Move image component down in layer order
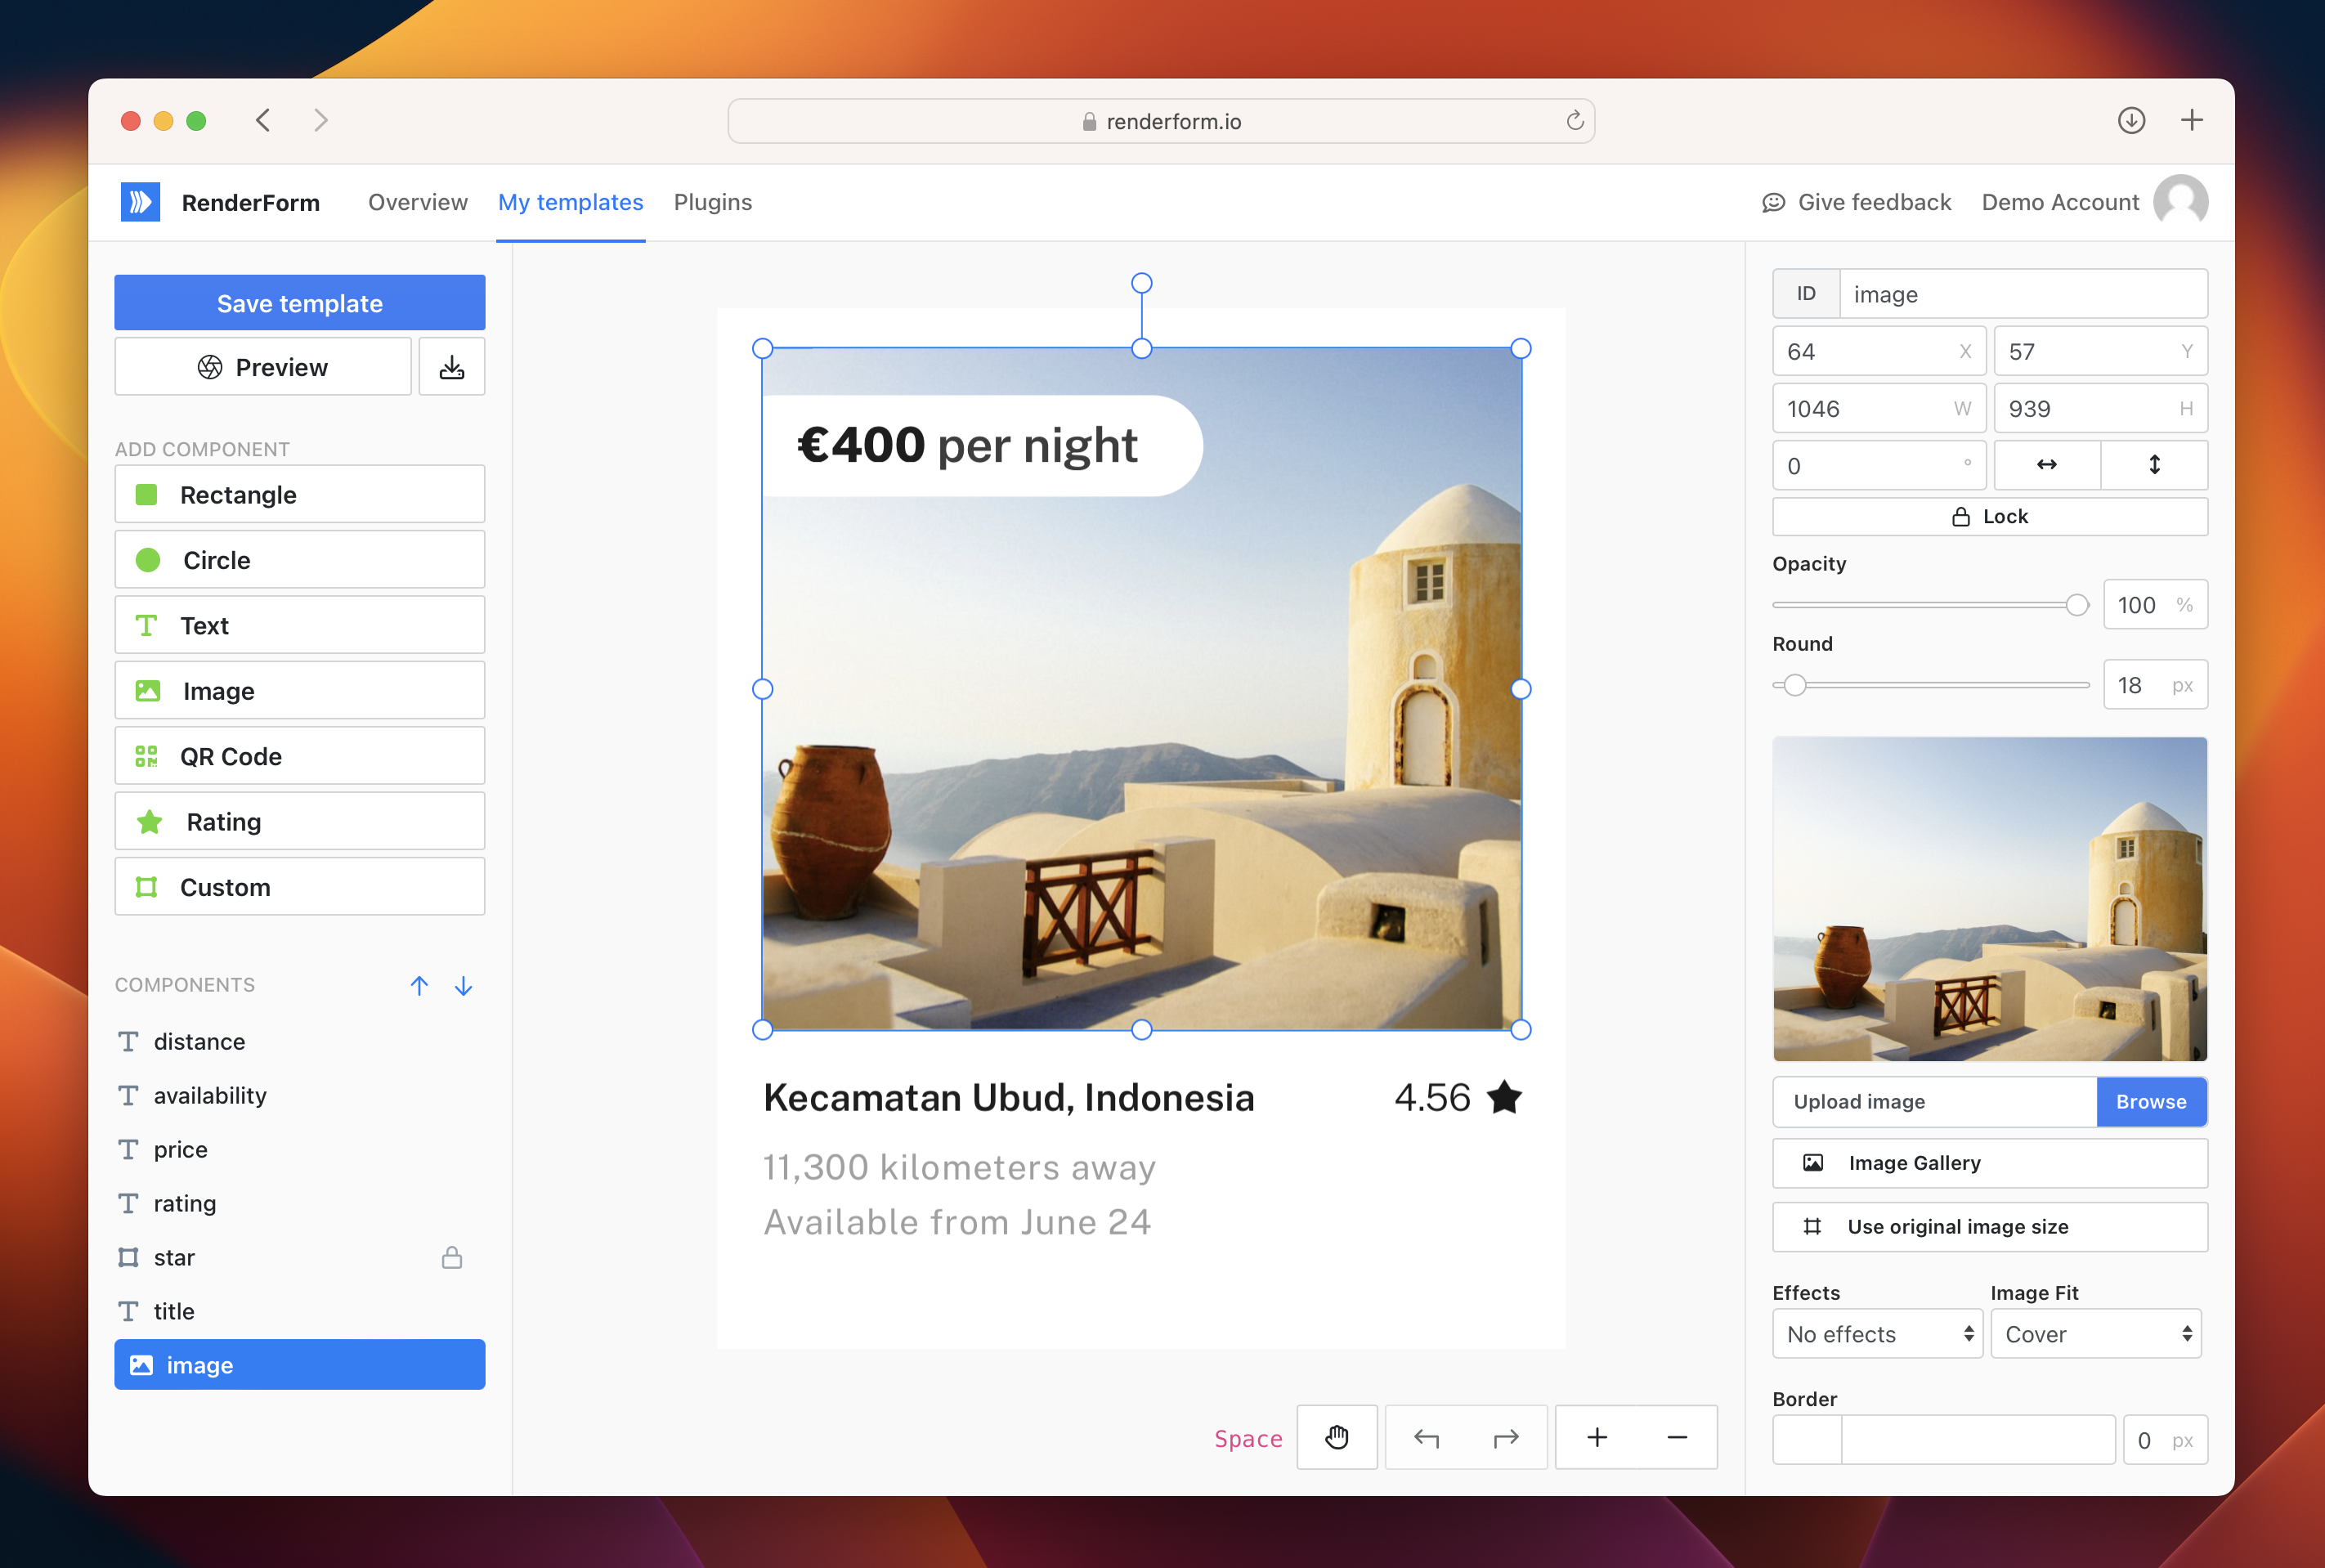 click(462, 987)
